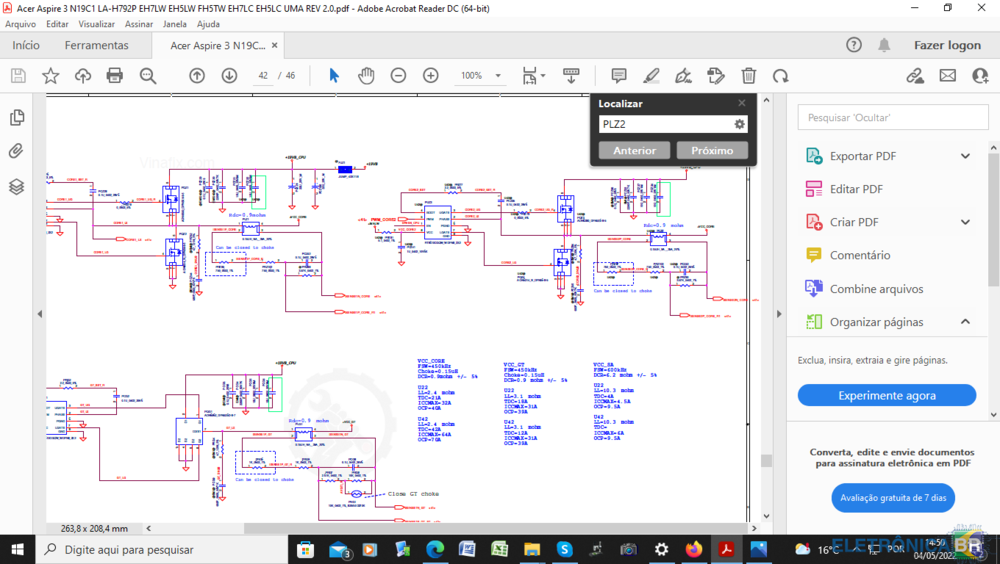Click the Próximo search button
This screenshot has width=1000, height=564.
[x=712, y=150]
